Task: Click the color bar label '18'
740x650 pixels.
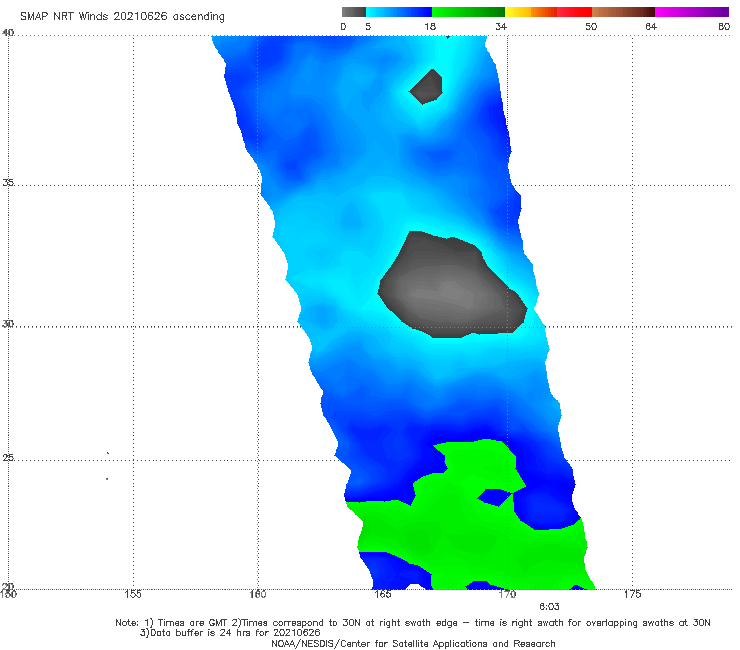Action: point(430,27)
